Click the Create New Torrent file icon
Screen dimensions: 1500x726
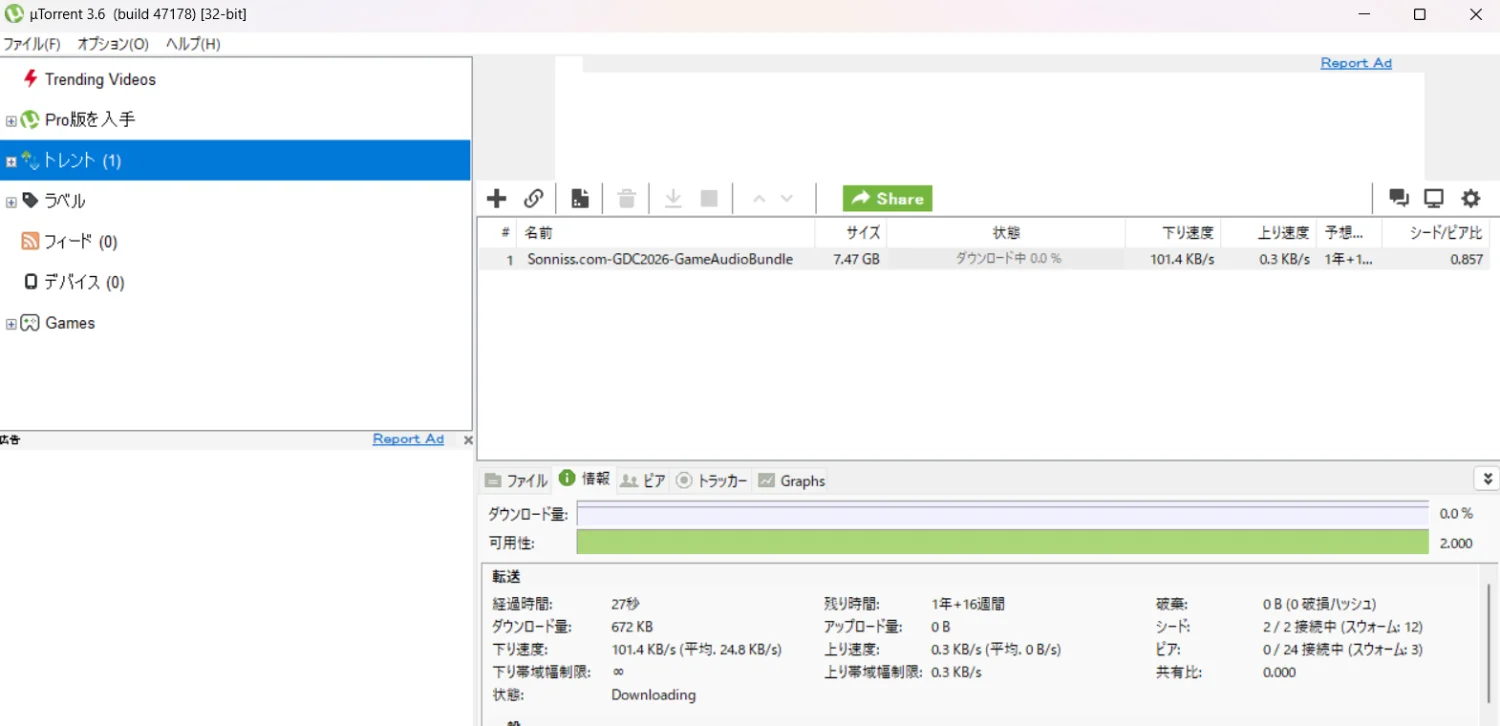pyautogui.click(x=580, y=199)
